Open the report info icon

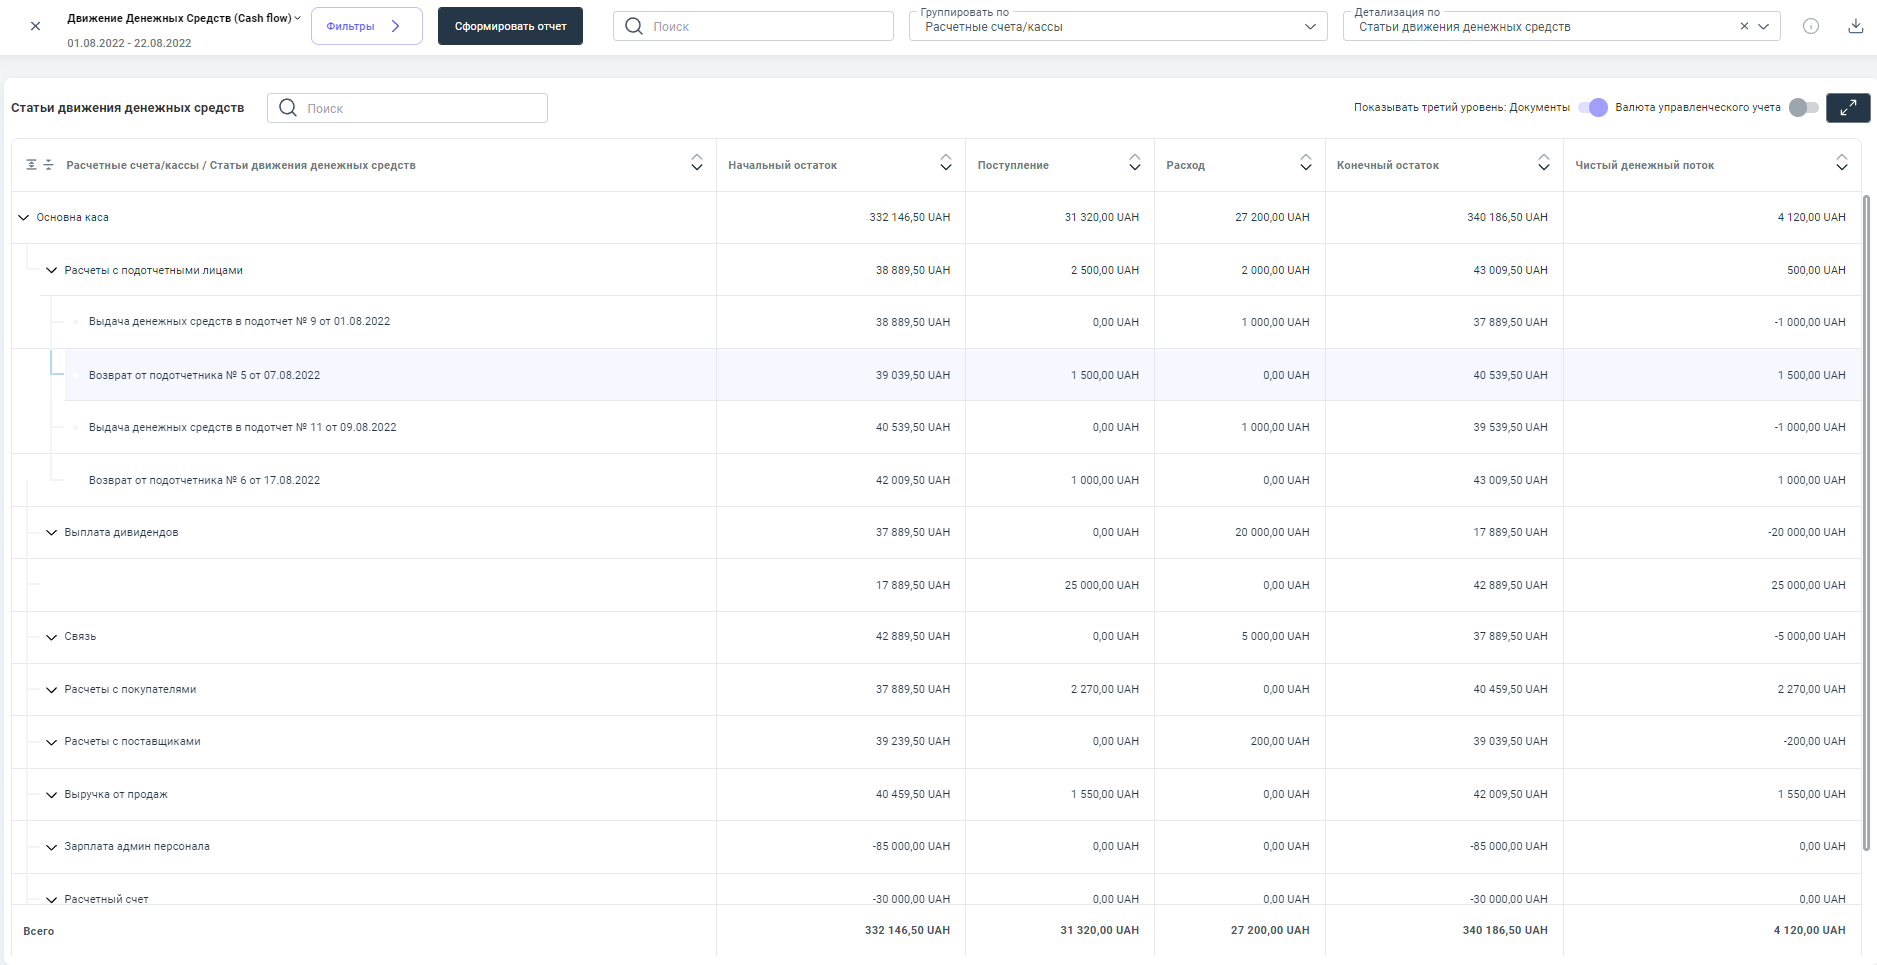1810,26
